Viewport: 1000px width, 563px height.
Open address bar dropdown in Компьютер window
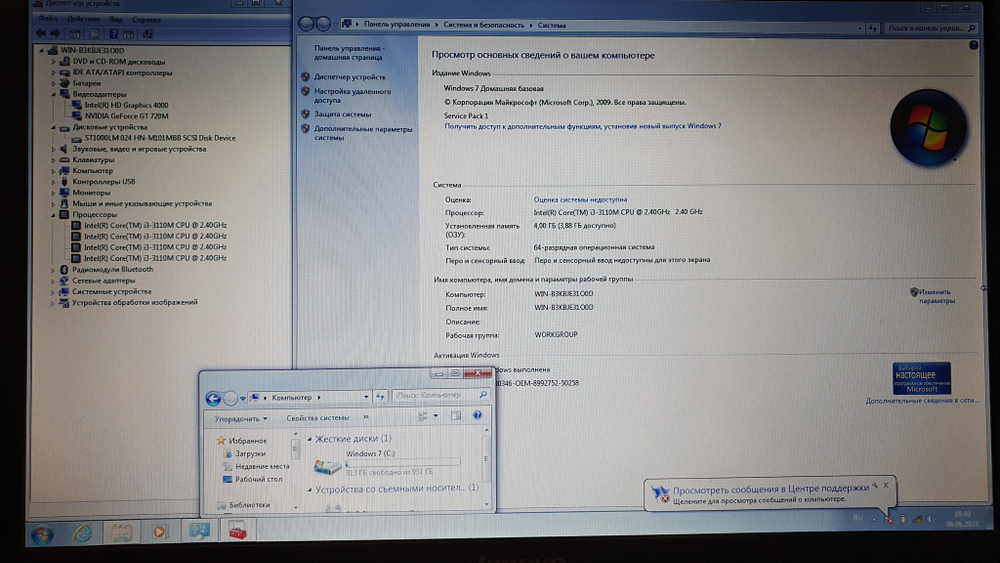[x=366, y=397]
